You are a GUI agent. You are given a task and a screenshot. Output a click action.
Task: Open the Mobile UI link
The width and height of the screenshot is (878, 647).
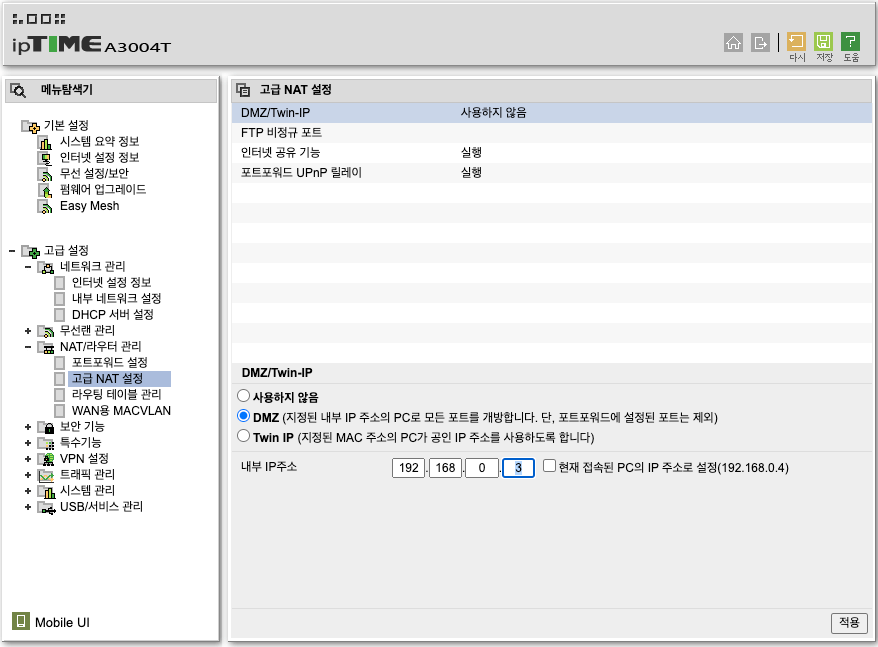(x=62, y=622)
